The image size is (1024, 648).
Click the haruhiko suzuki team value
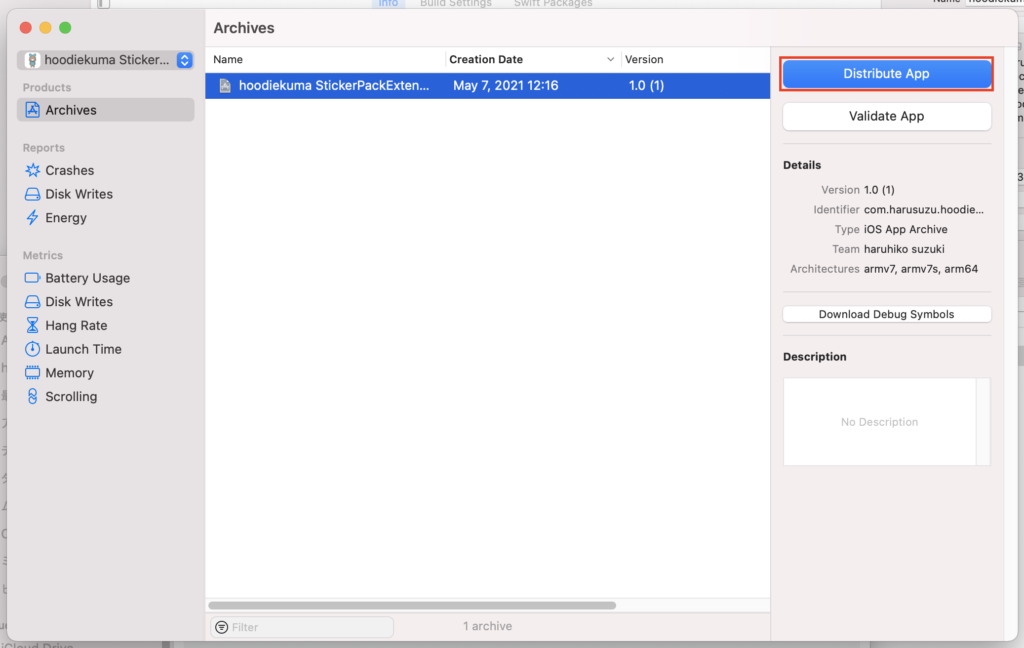(904, 249)
